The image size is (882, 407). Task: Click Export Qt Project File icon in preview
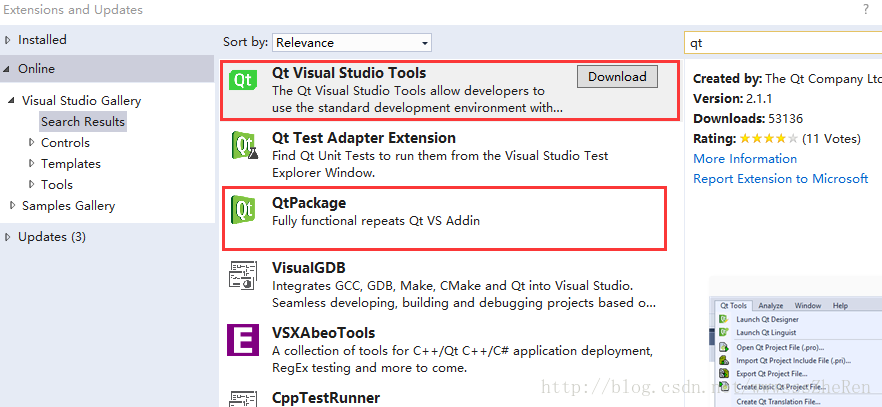click(724, 373)
